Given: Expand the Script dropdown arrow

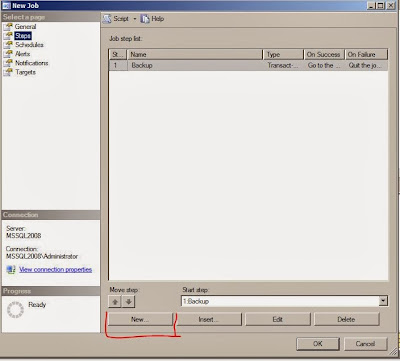Looking at the screenshot, I should (x=135, y=19).
